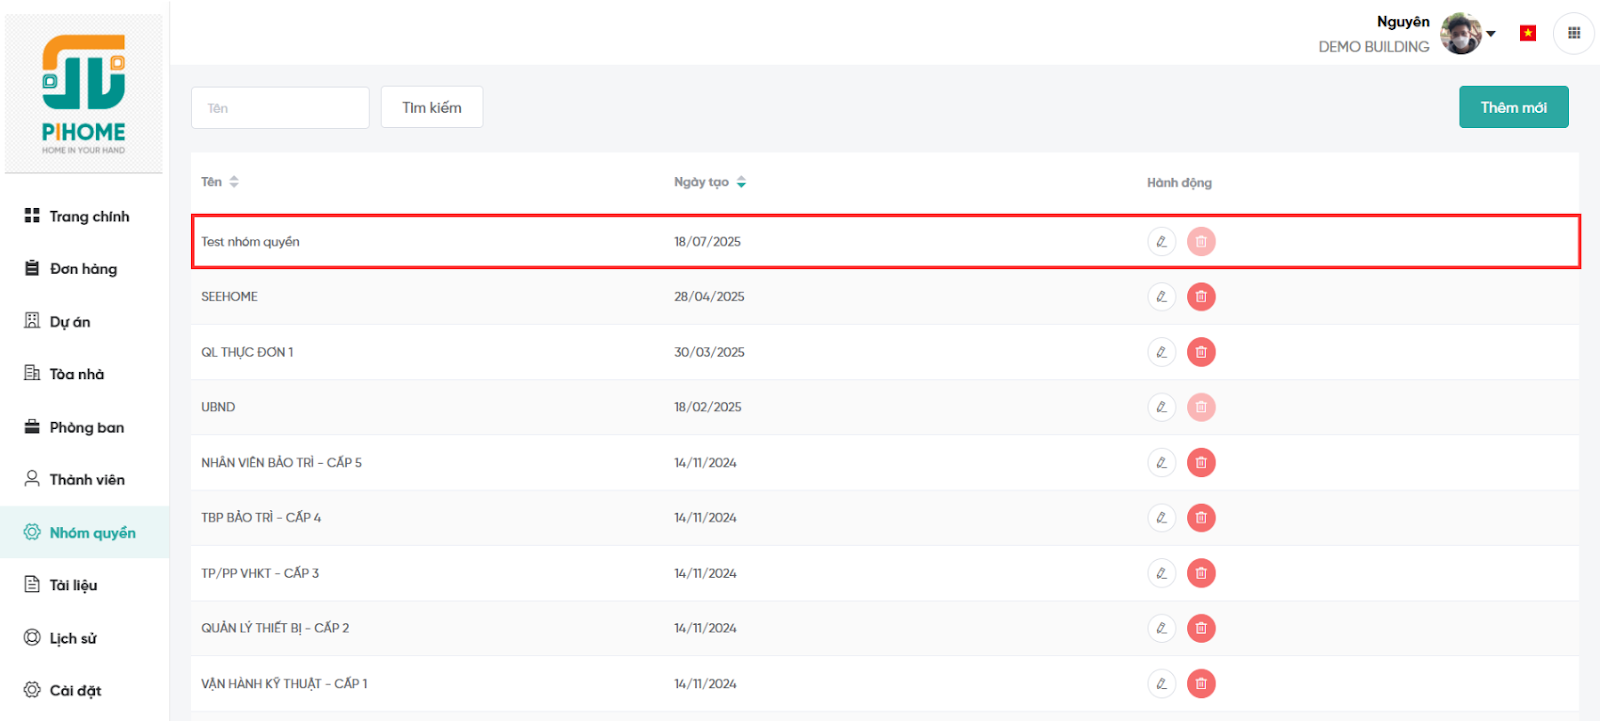This screenshot has height=721, width=1600.
Task: Delete NHÂN VIÊN BẢO TRÌ - CẤP 5
Action: 1201,463
